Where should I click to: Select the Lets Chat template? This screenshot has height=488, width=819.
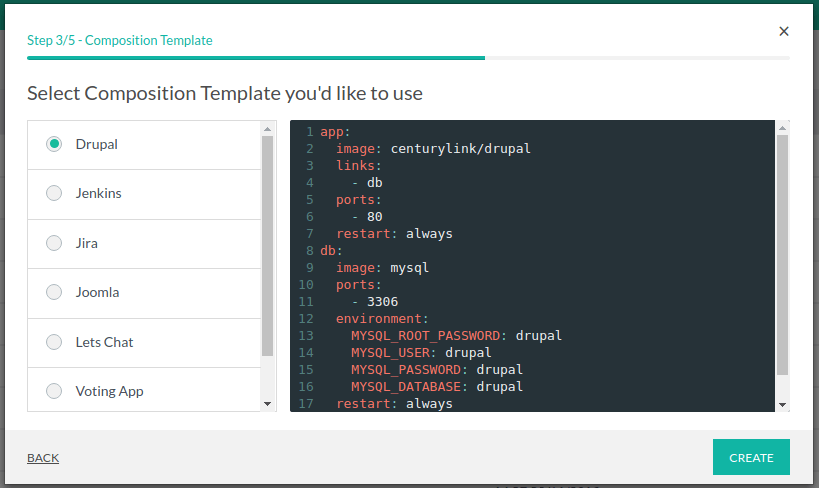(54, 342)
